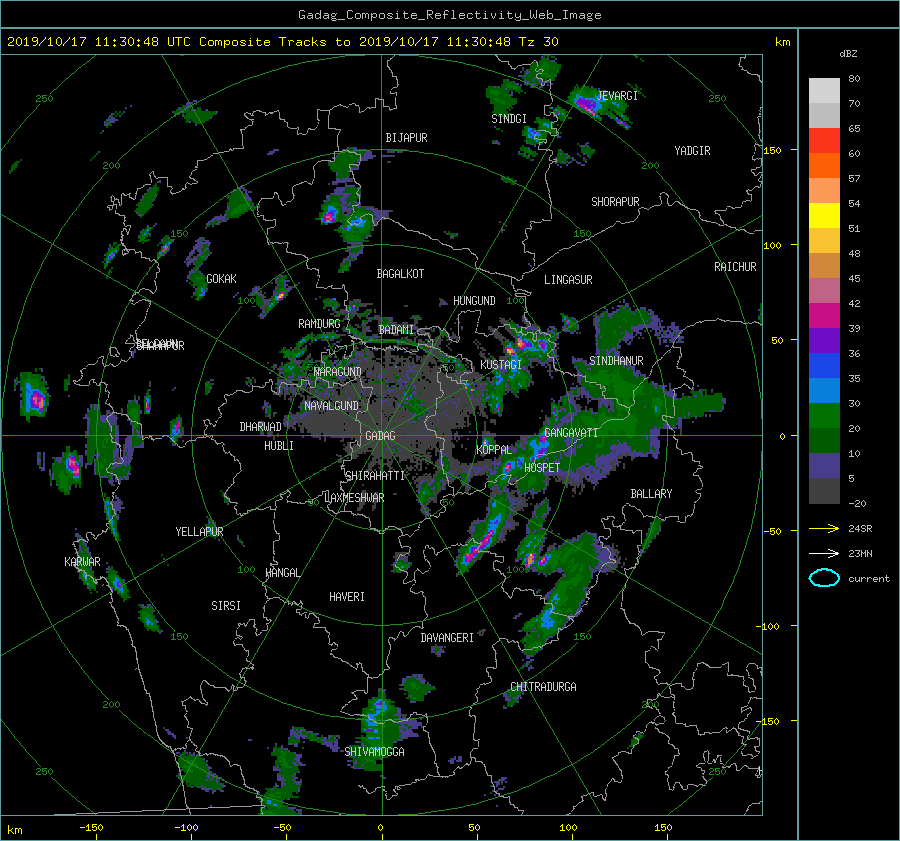Click the timestamp Composite Tracks header text
The width and height of the screenshot is (900, 841).
(282, 42)
